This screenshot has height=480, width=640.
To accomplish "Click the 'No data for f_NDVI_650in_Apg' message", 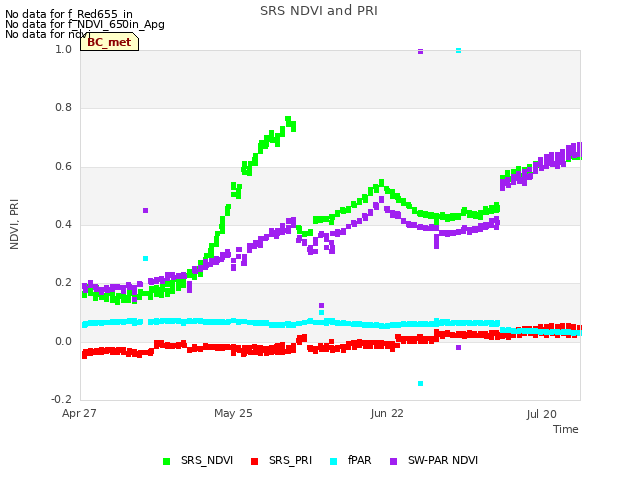I will tap(85, 24).
